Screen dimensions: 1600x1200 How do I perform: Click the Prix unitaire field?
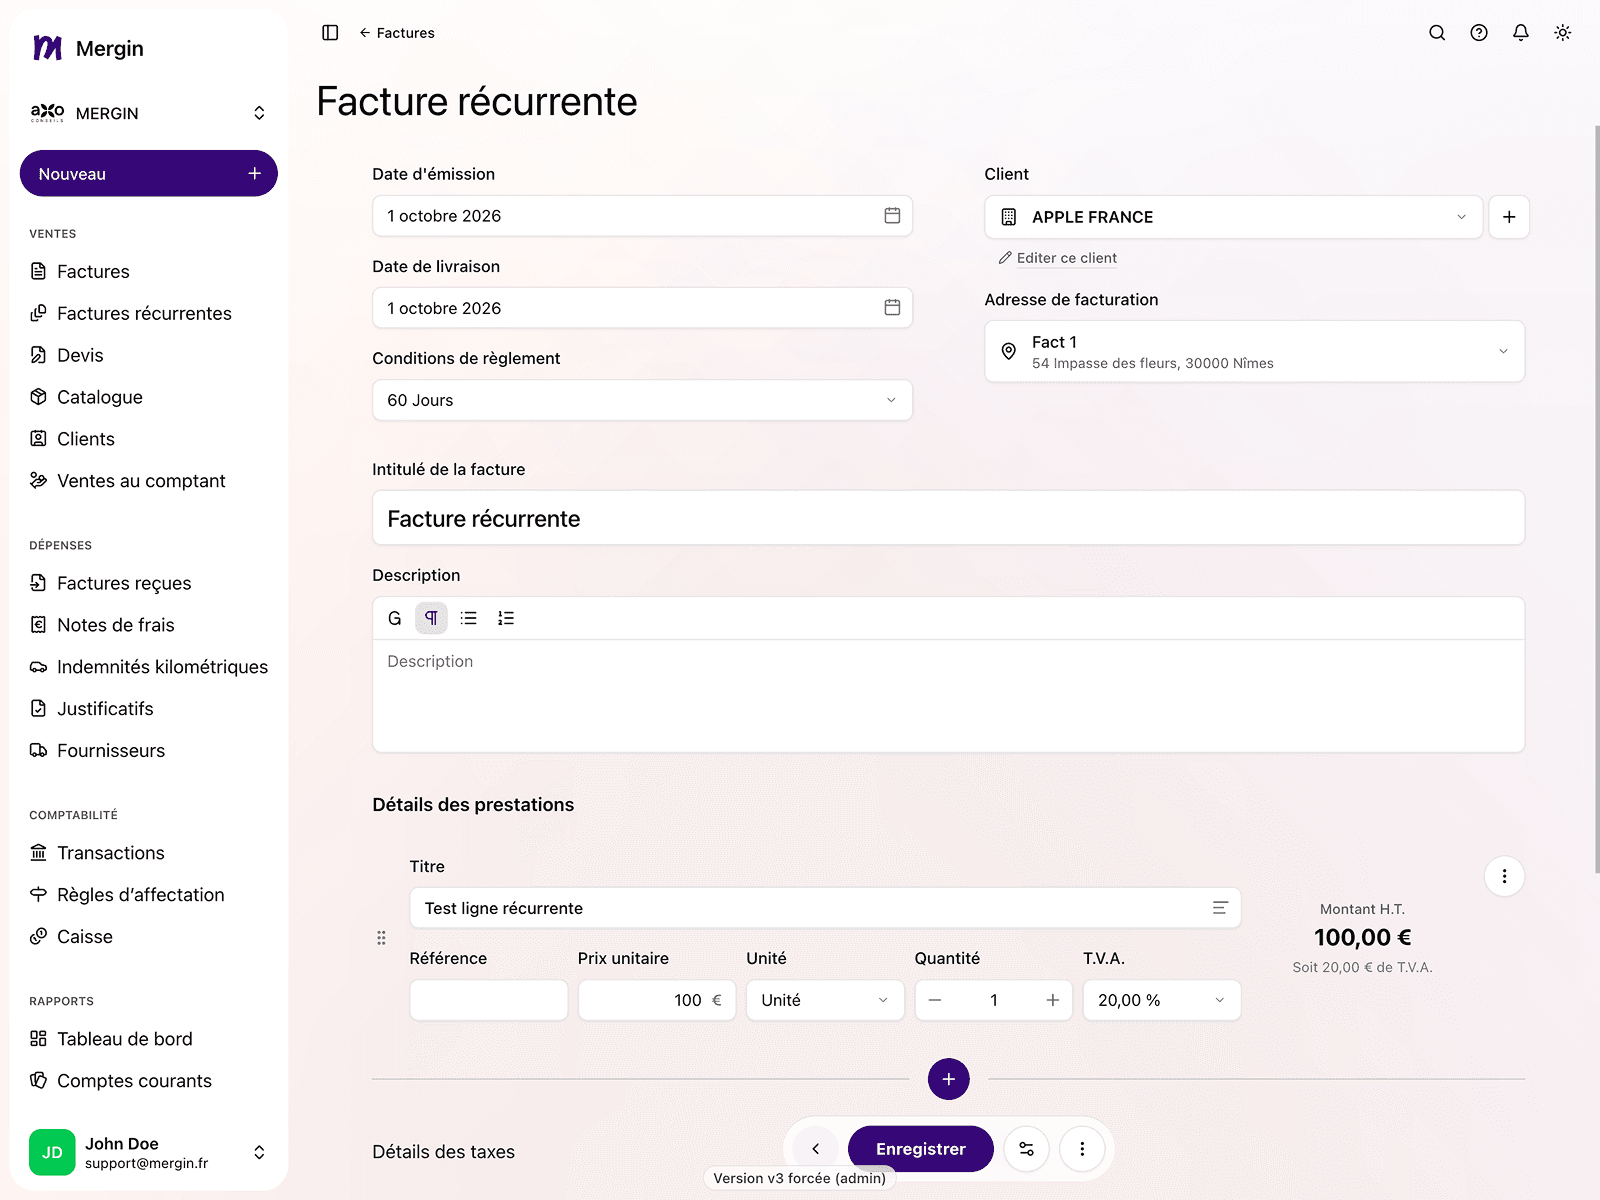[x=657, y=1000]
